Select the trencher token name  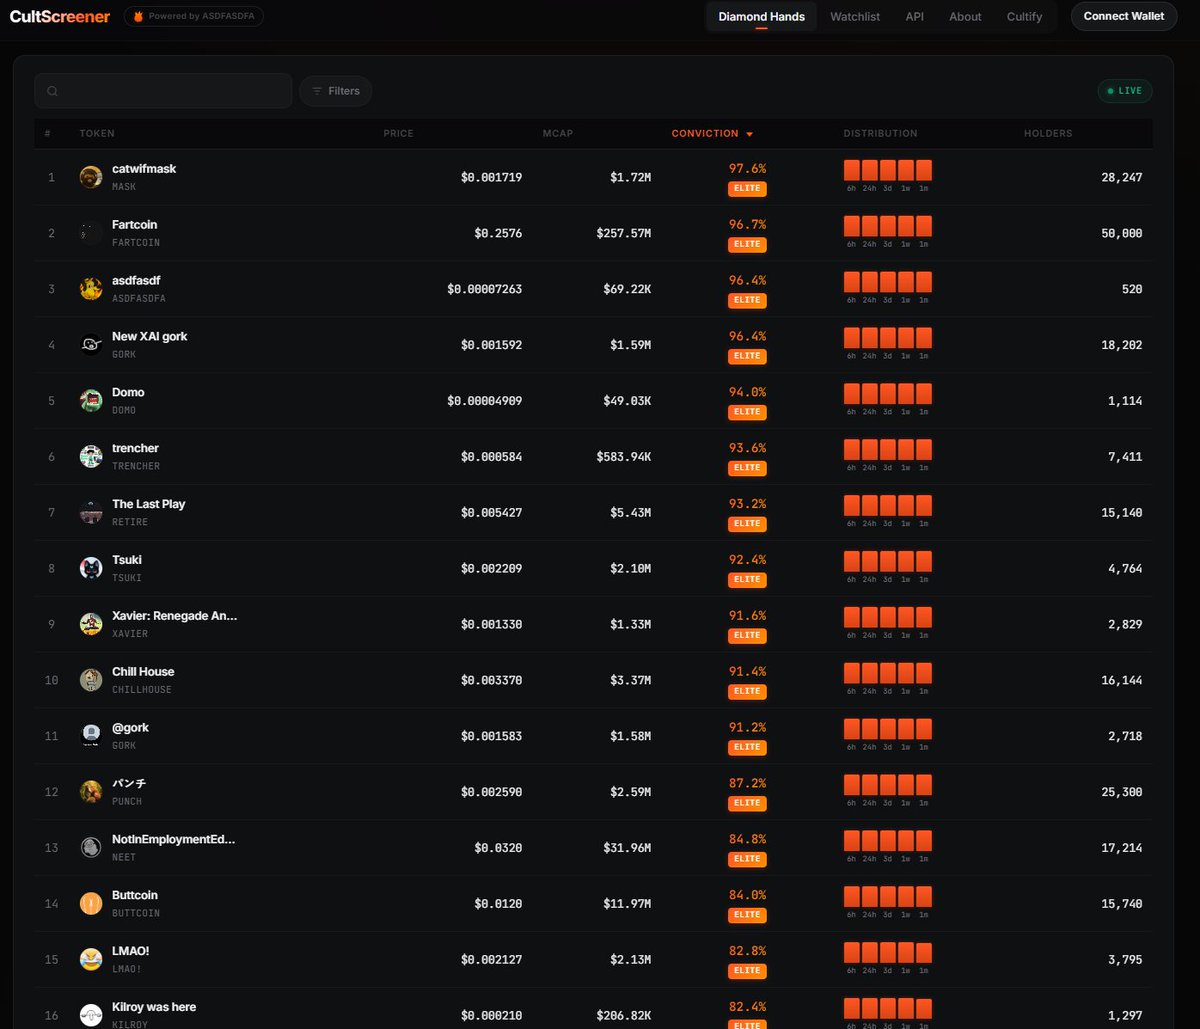coord(135,448)
